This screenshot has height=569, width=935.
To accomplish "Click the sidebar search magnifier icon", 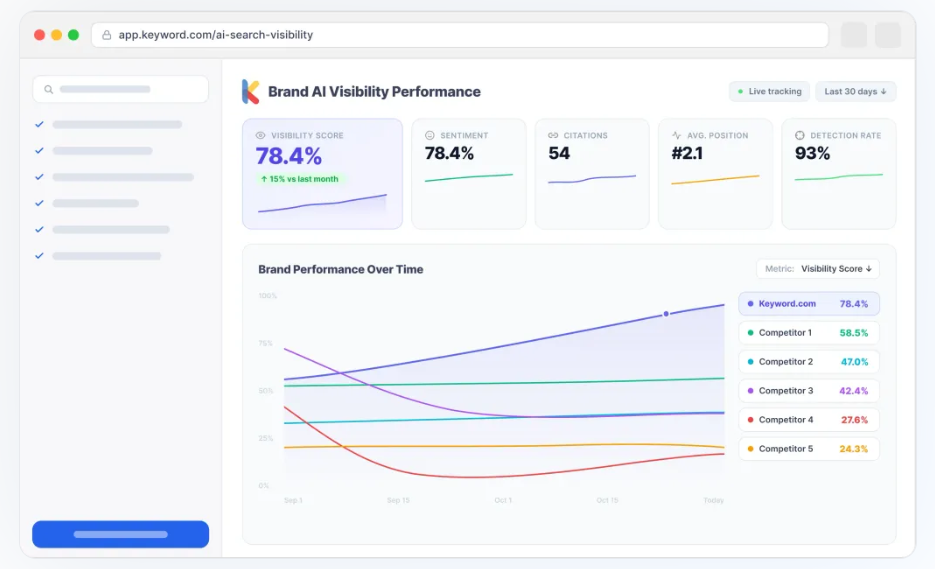I will pos(49,89).
